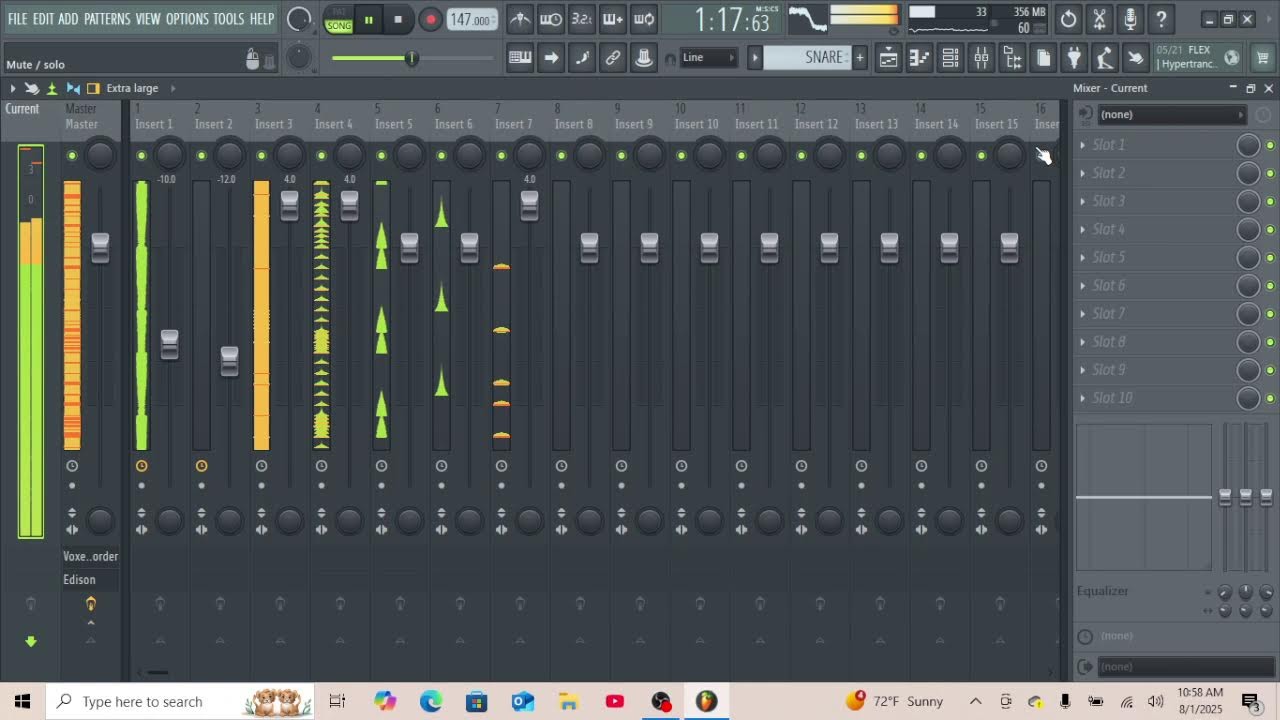Open the tempo tapper icon
This screenshot has height=720, width=1280.
[1105, 58]
